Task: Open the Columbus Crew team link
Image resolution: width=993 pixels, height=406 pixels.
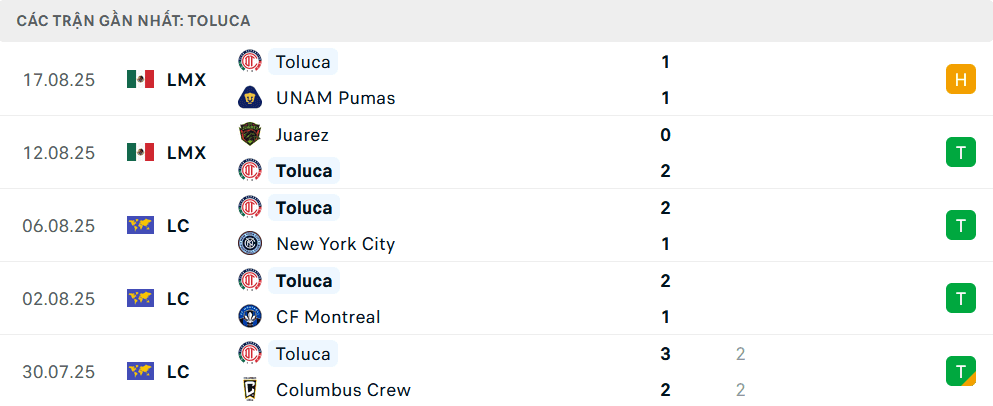Action: click(343, 390)
